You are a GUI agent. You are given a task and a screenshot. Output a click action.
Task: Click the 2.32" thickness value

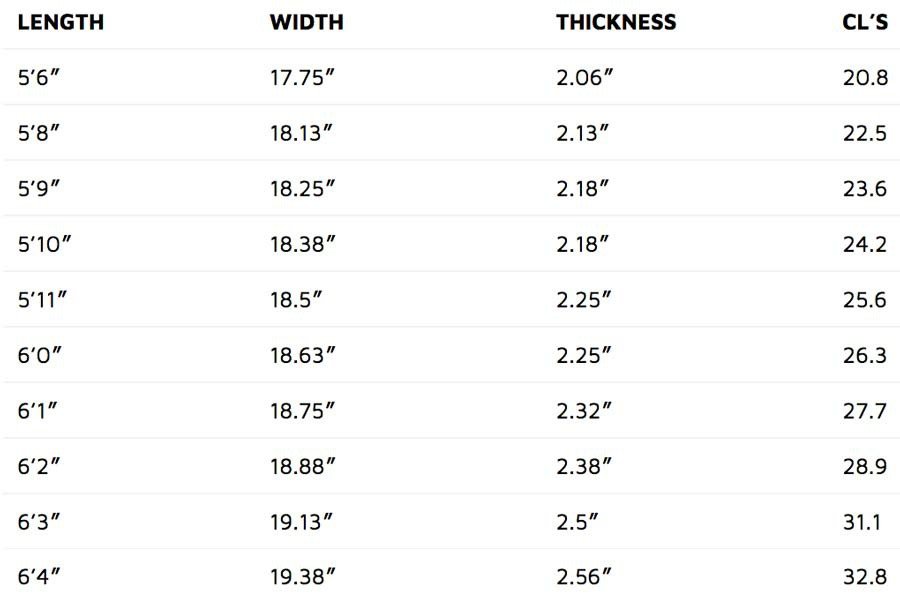click(584, 411)
